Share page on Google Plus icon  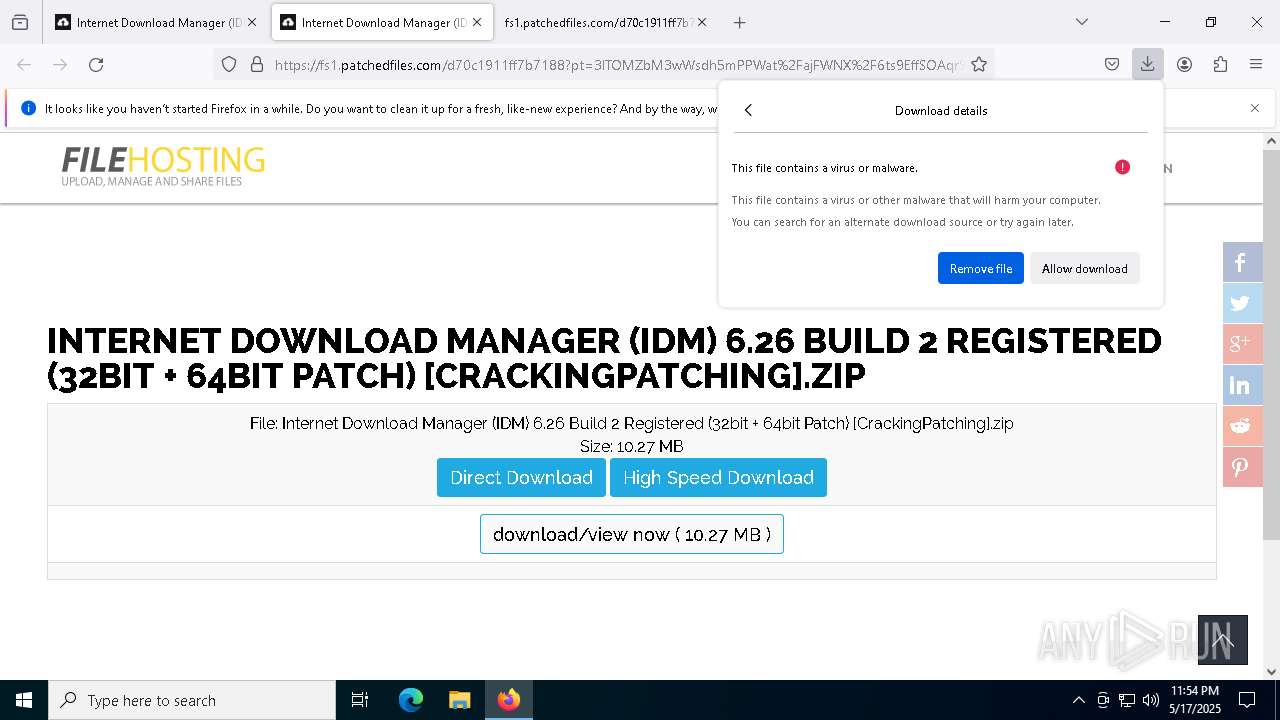pyautogui.click(x=1242, y=344)
